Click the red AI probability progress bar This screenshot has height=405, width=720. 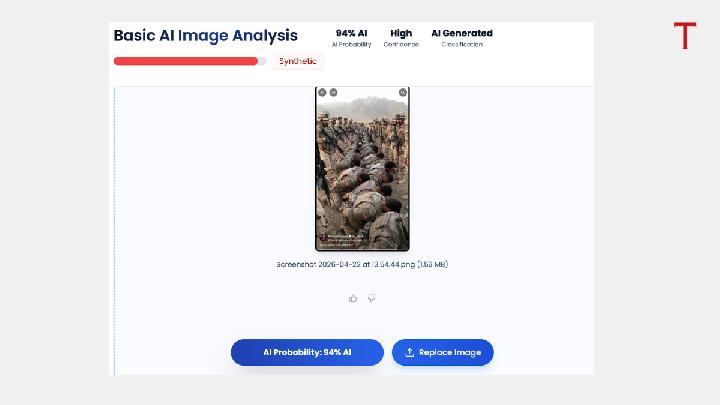pyautogui.click(x=185, y=61)
